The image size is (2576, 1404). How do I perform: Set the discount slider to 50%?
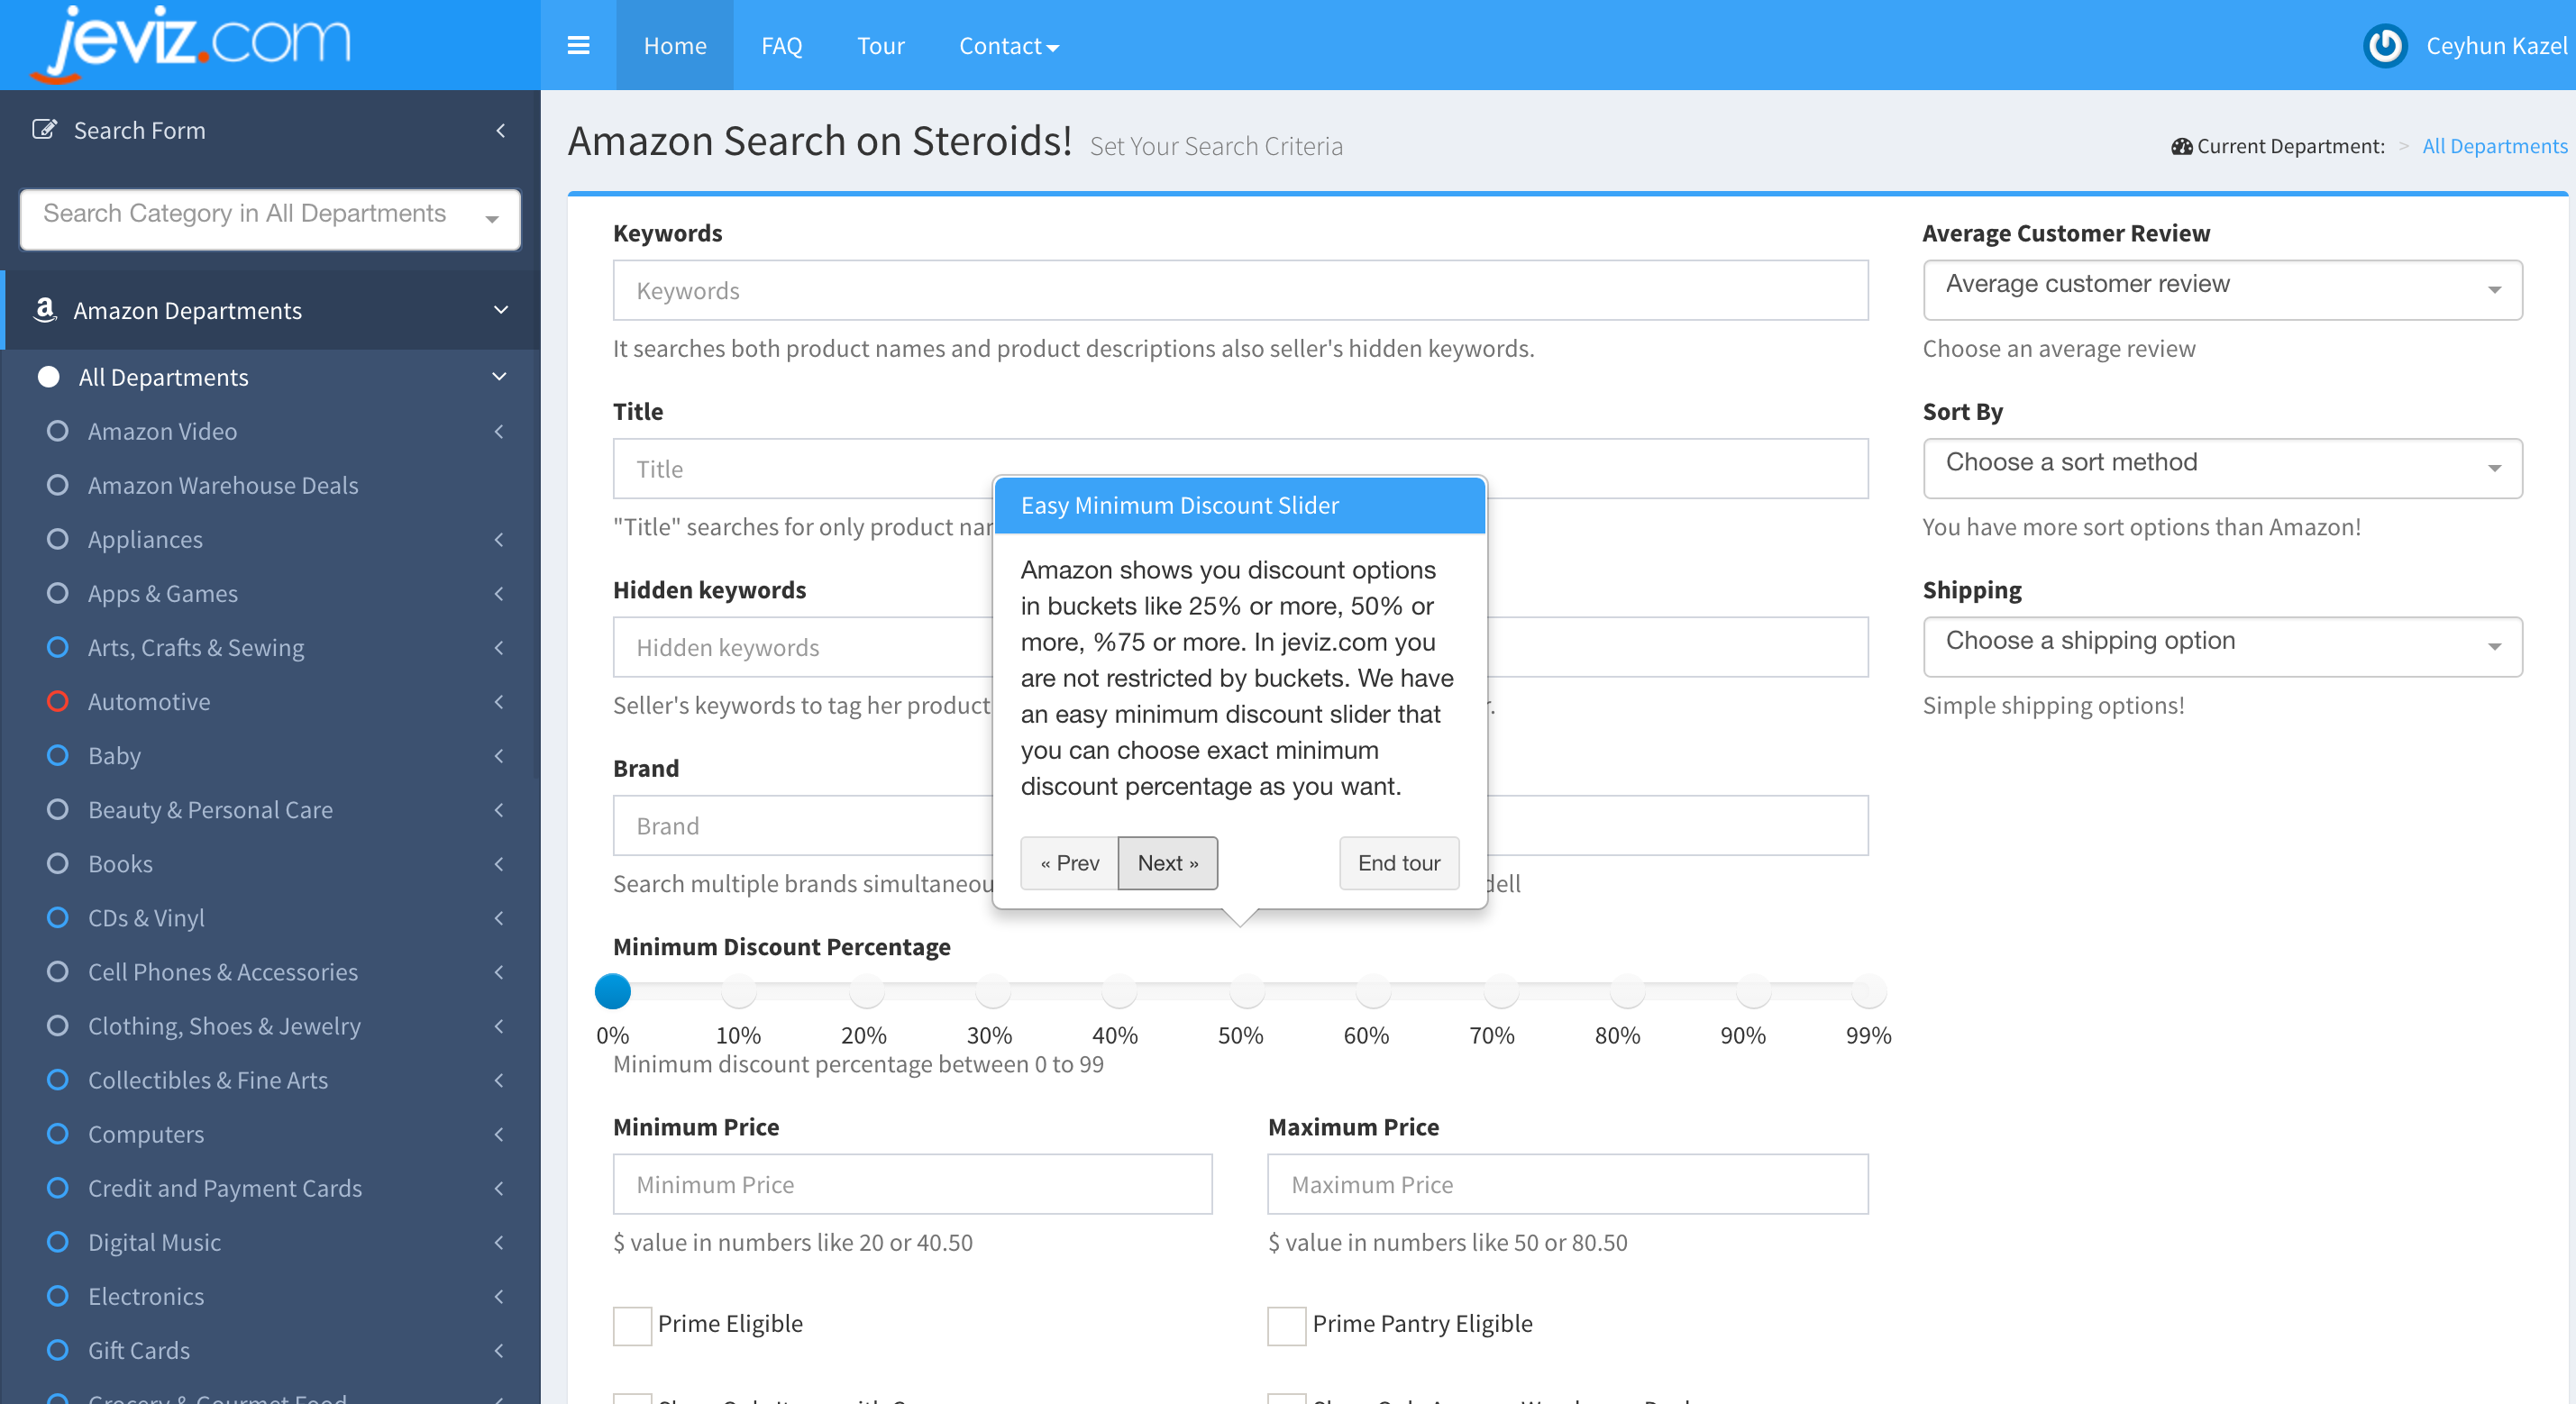[x=1246, y=991]
